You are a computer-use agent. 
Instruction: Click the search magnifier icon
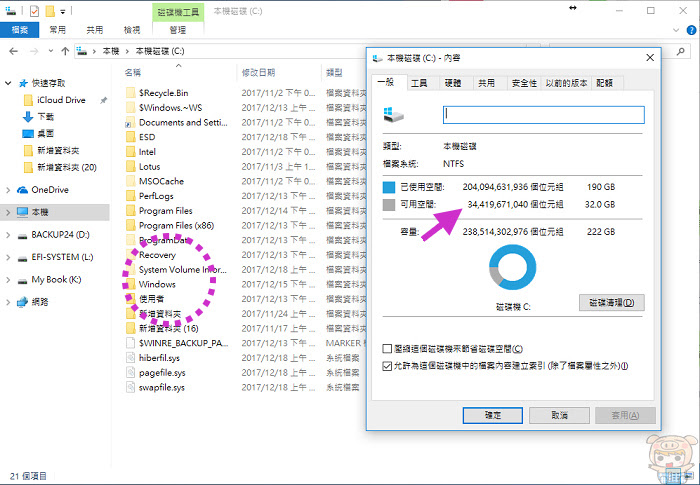coord(680,51)
